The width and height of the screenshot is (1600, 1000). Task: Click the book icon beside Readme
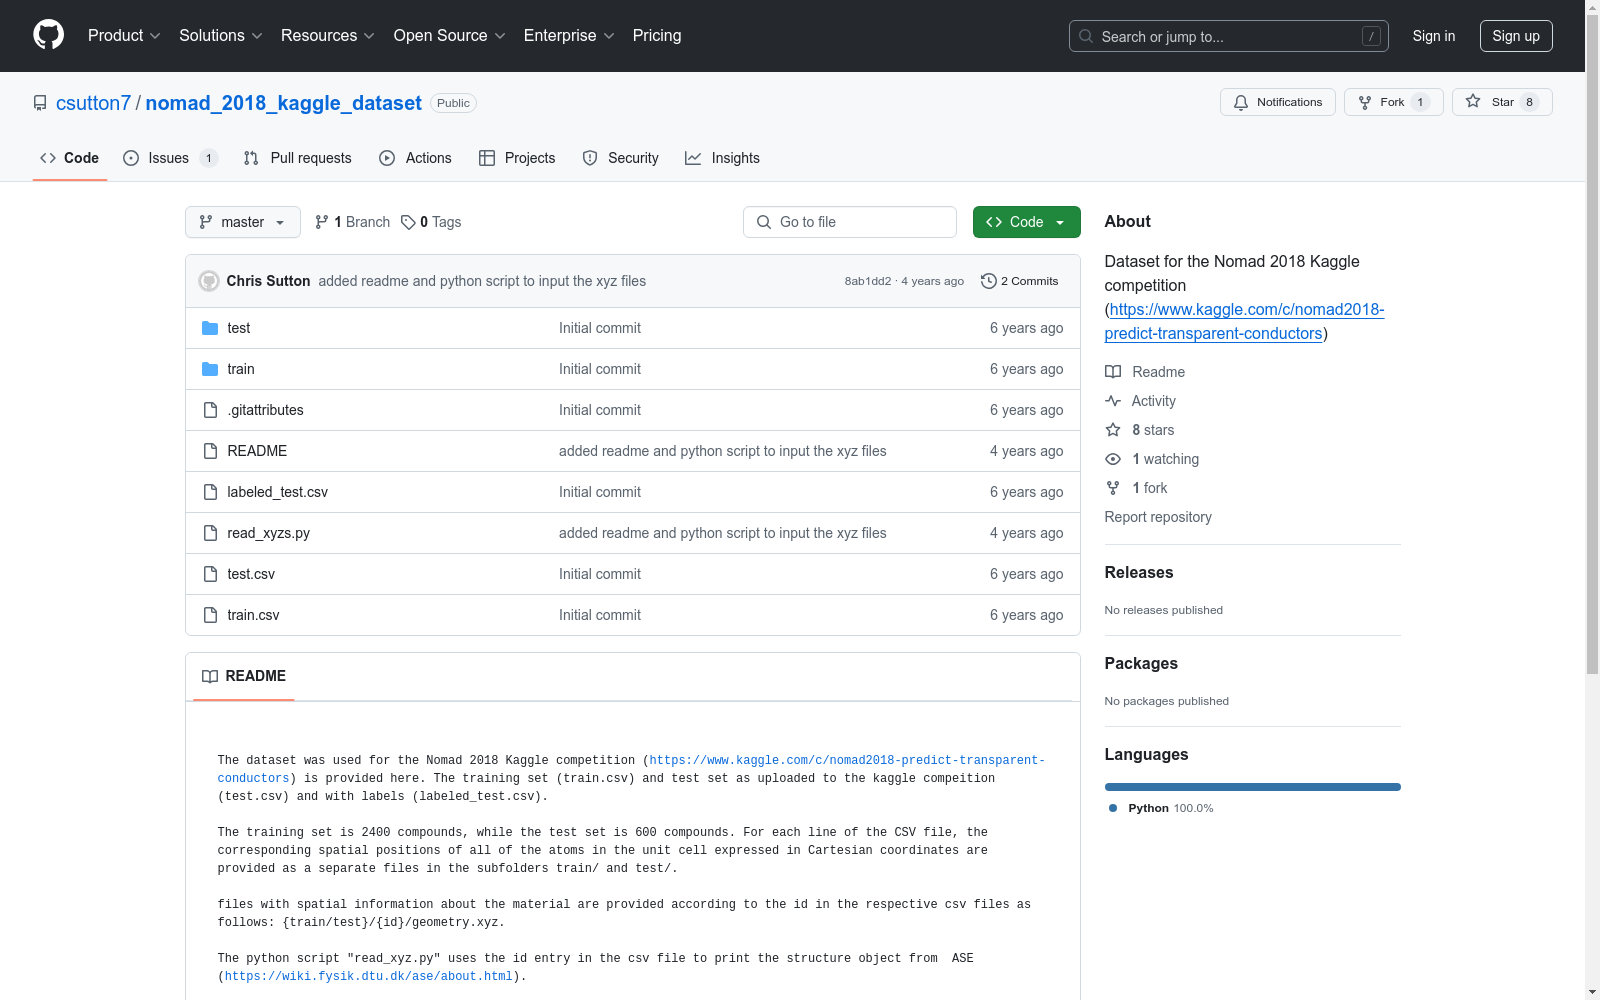point(1113,372)
